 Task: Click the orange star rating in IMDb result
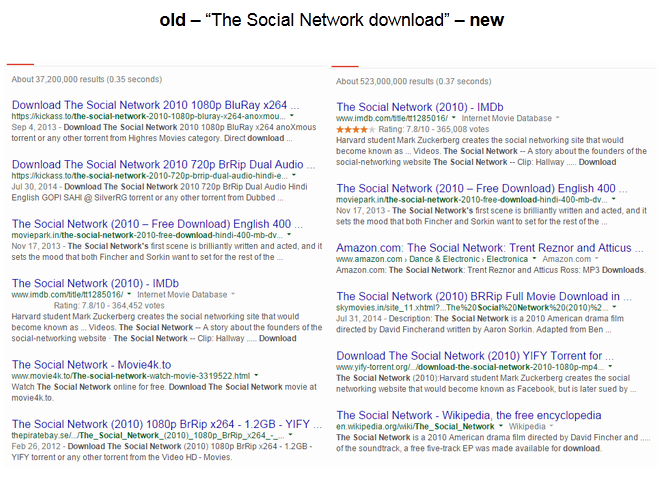355,129
